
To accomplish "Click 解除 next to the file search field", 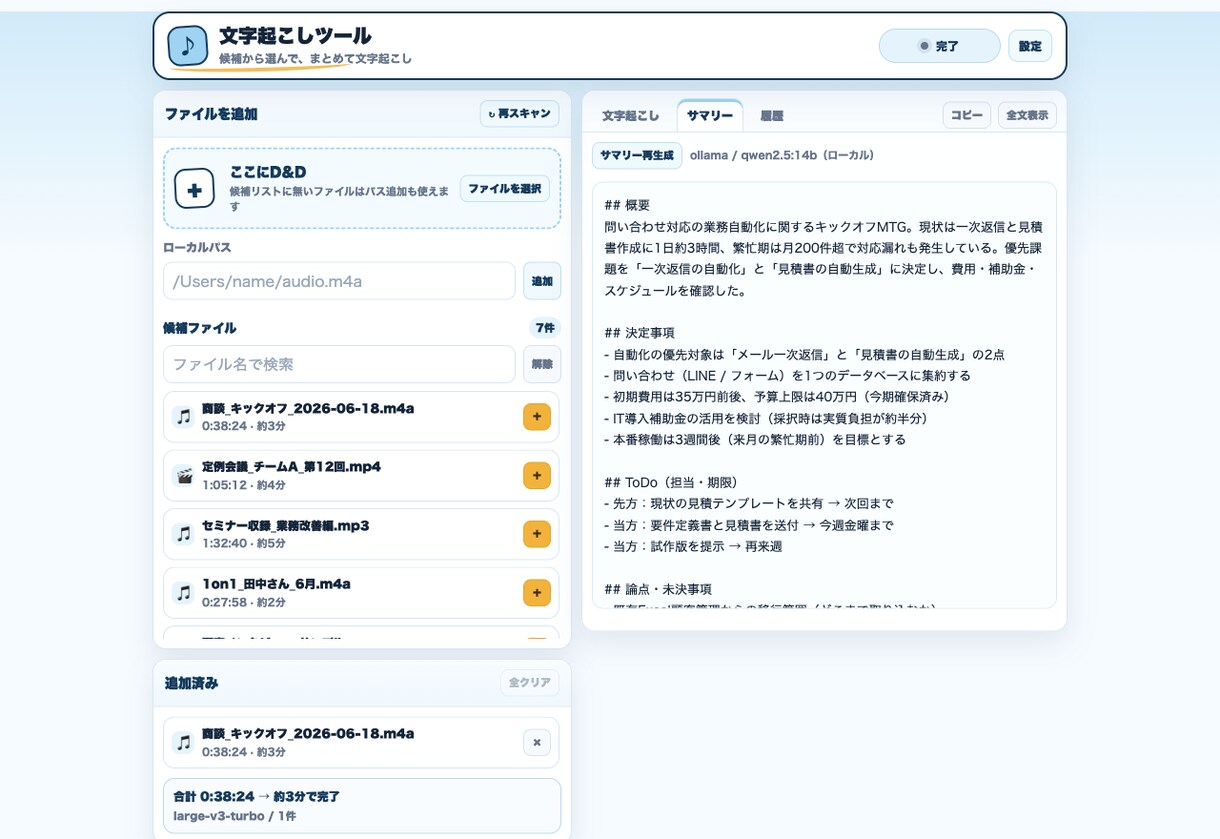I will click(542, 364).
